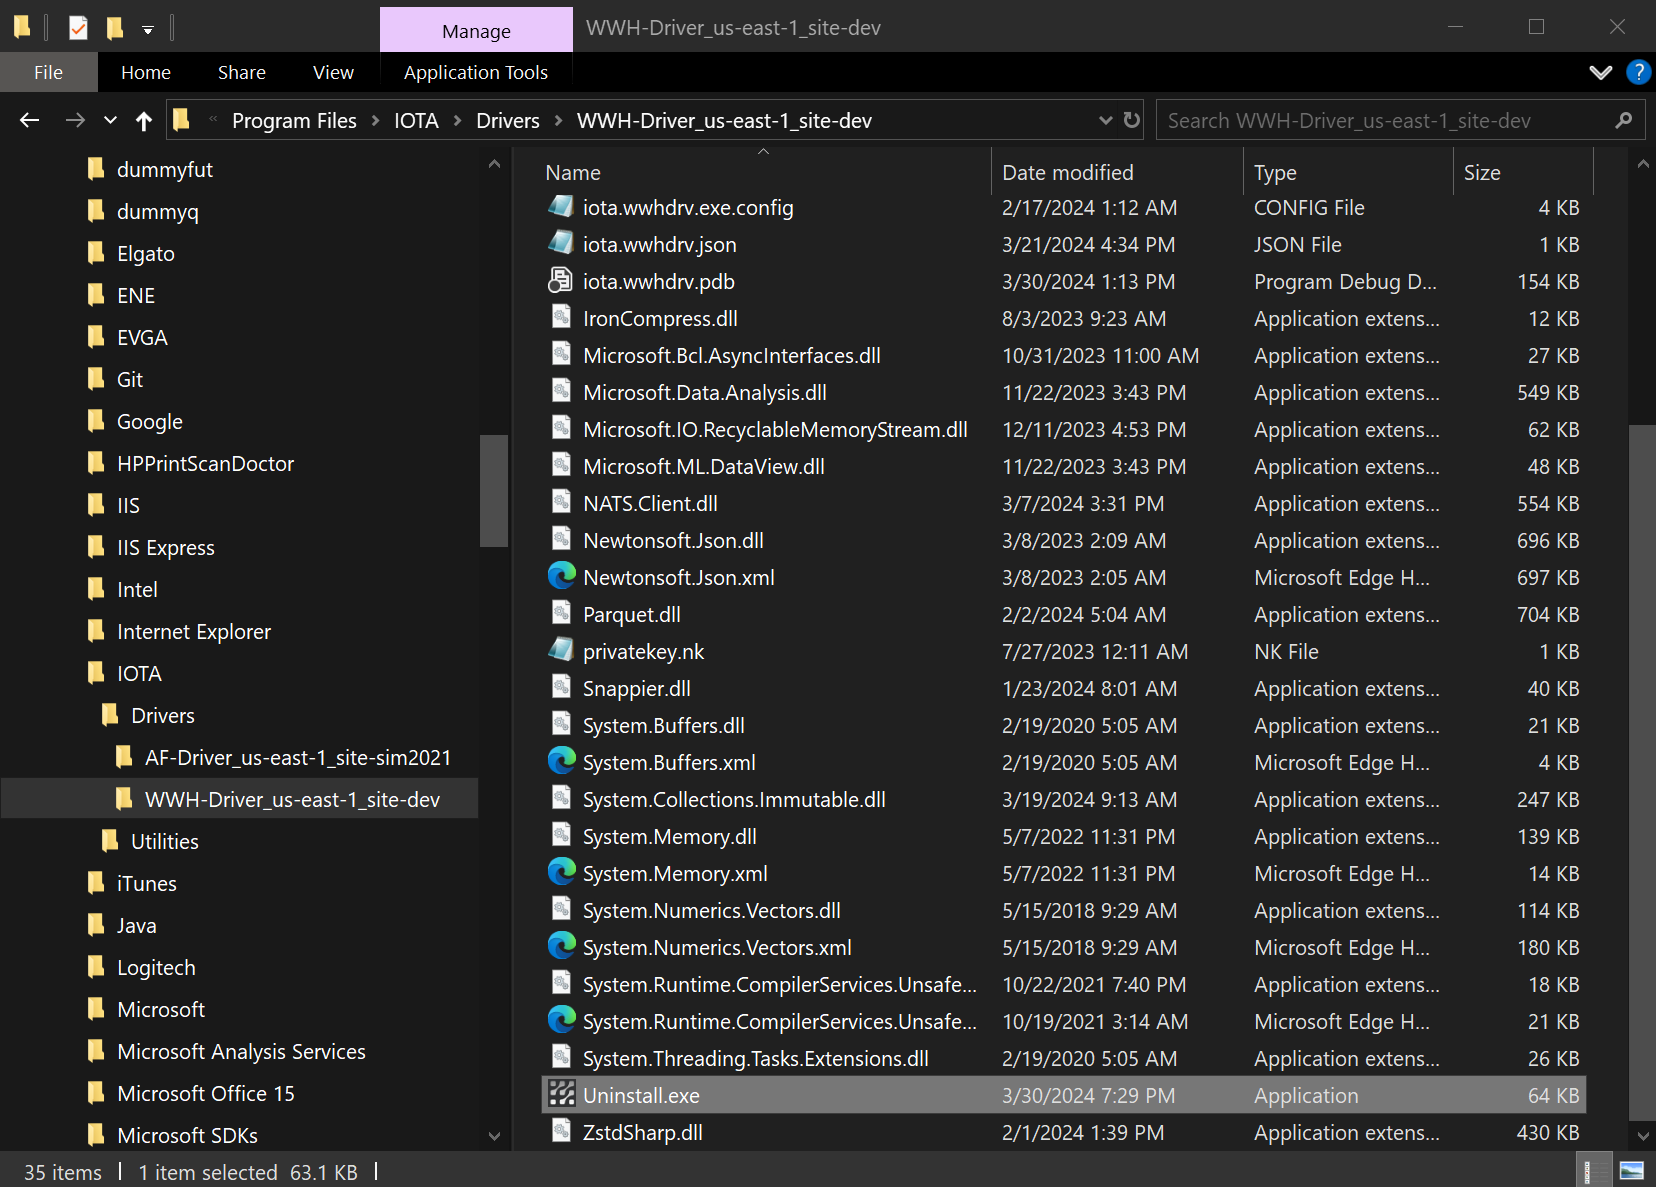Click the search magnifier icon
Screen dimensions: 1656x1187
[1624, 120]
